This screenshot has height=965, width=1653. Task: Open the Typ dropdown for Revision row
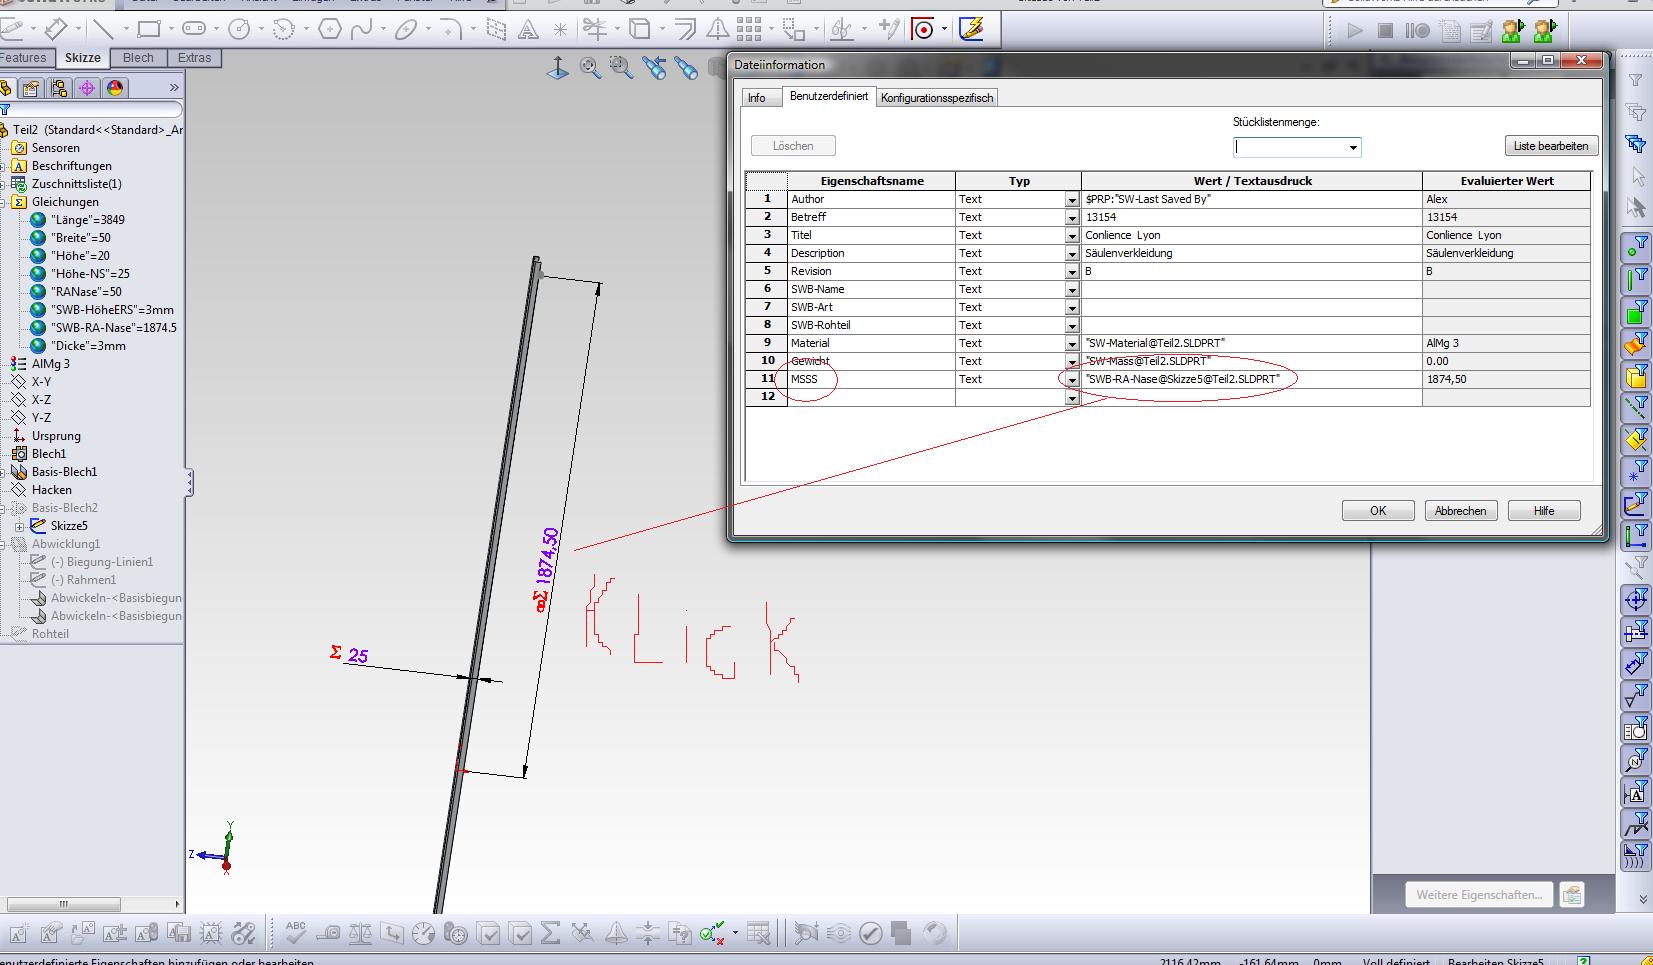tap(1072, 272)
